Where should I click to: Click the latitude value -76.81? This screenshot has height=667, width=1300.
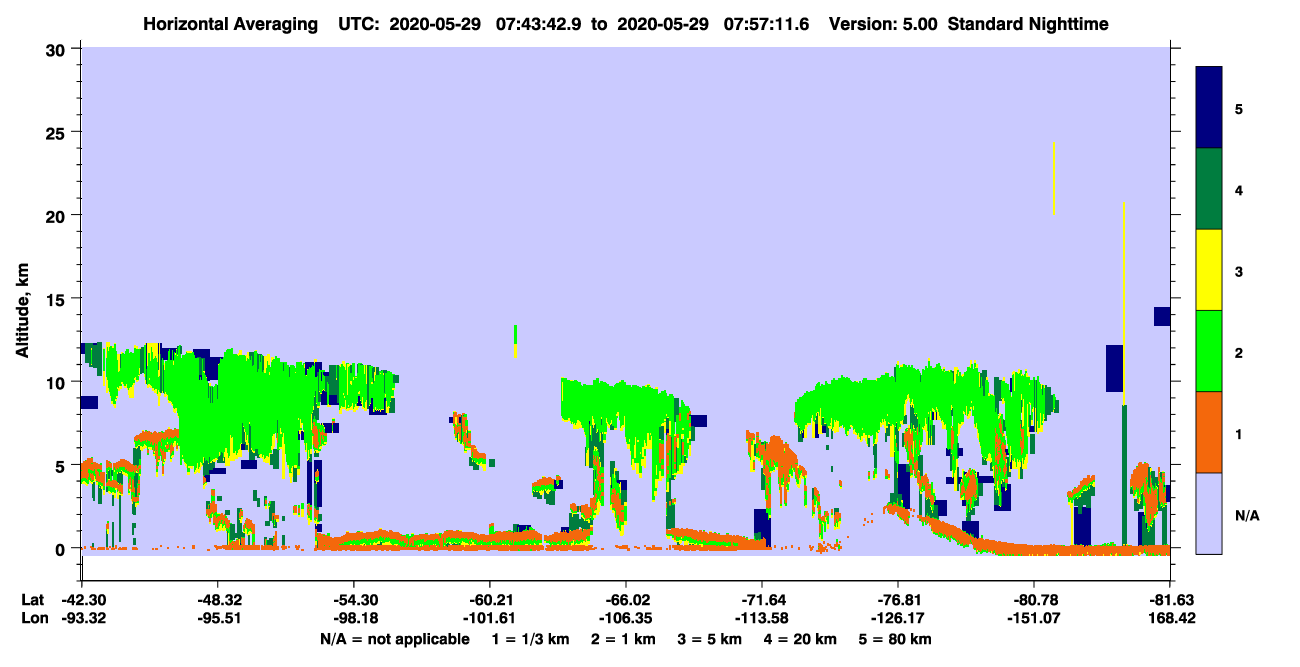pos(898,600)
